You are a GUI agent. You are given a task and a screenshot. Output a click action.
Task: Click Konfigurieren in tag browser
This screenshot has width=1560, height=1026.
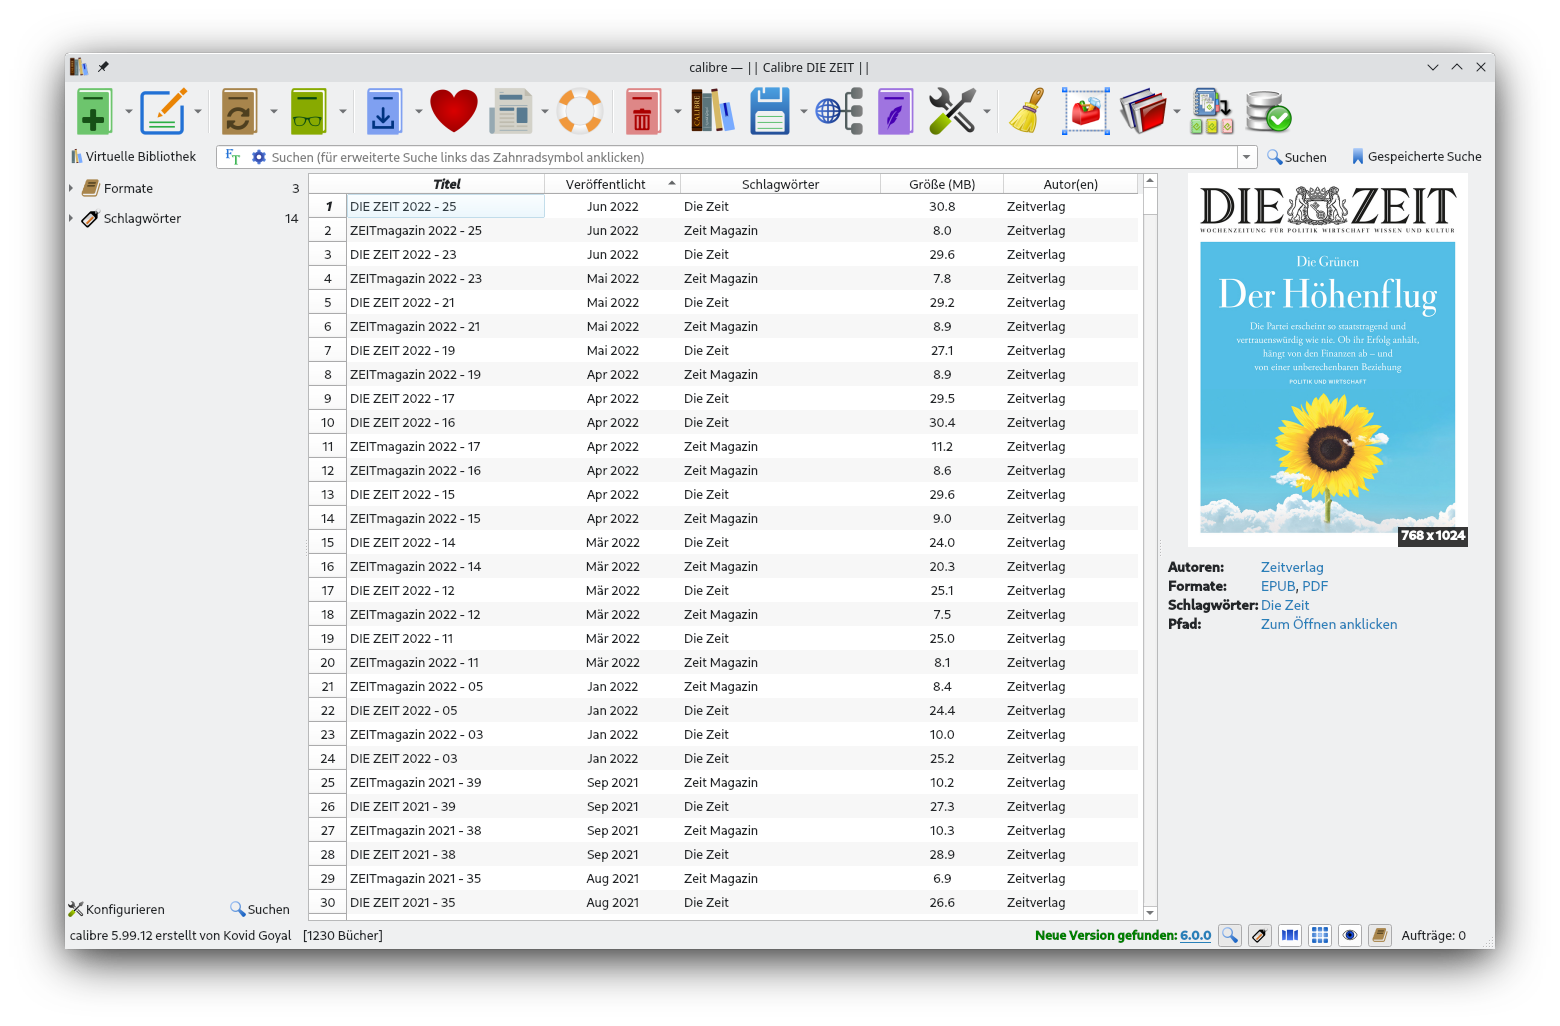coord(116,909)
